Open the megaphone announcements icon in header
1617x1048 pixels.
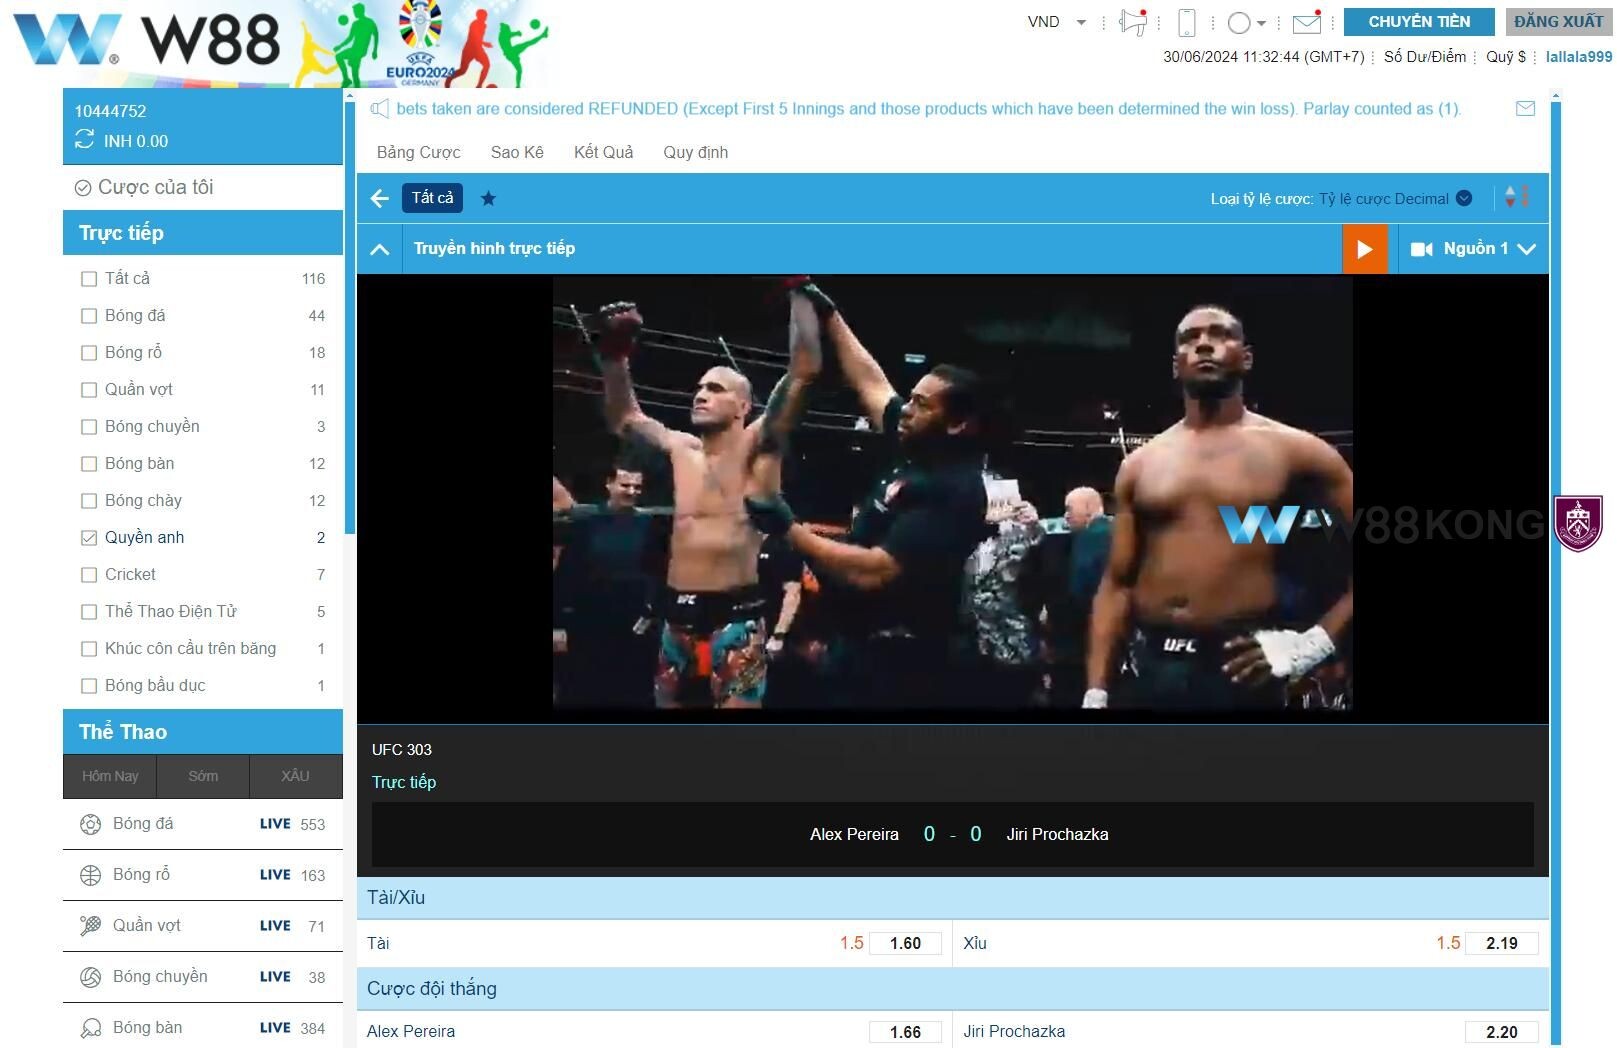pos(1133,22)
